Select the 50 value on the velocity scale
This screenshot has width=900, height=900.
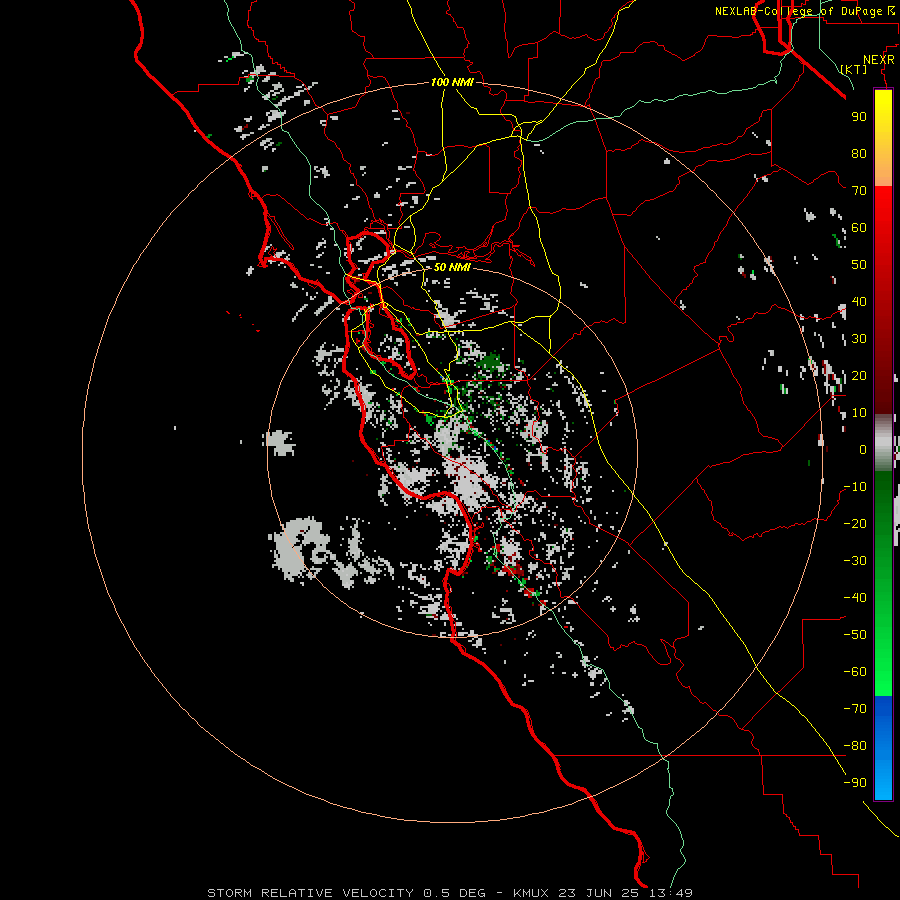tap(859, 265)
